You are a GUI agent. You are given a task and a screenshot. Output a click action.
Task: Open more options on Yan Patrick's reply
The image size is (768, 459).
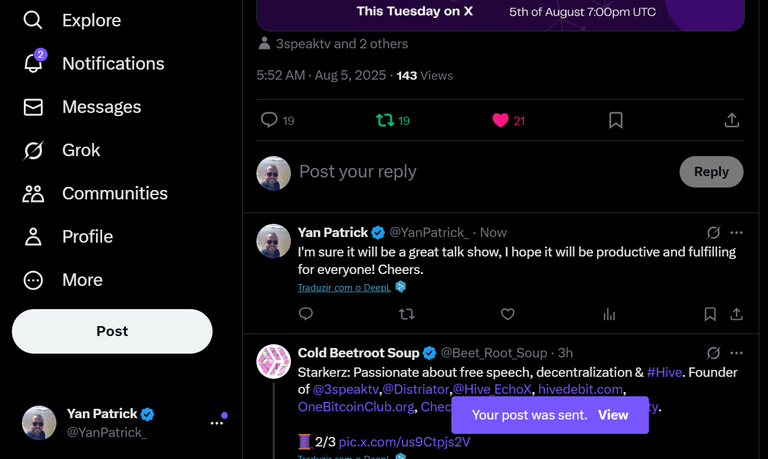(x=736, y=233)
